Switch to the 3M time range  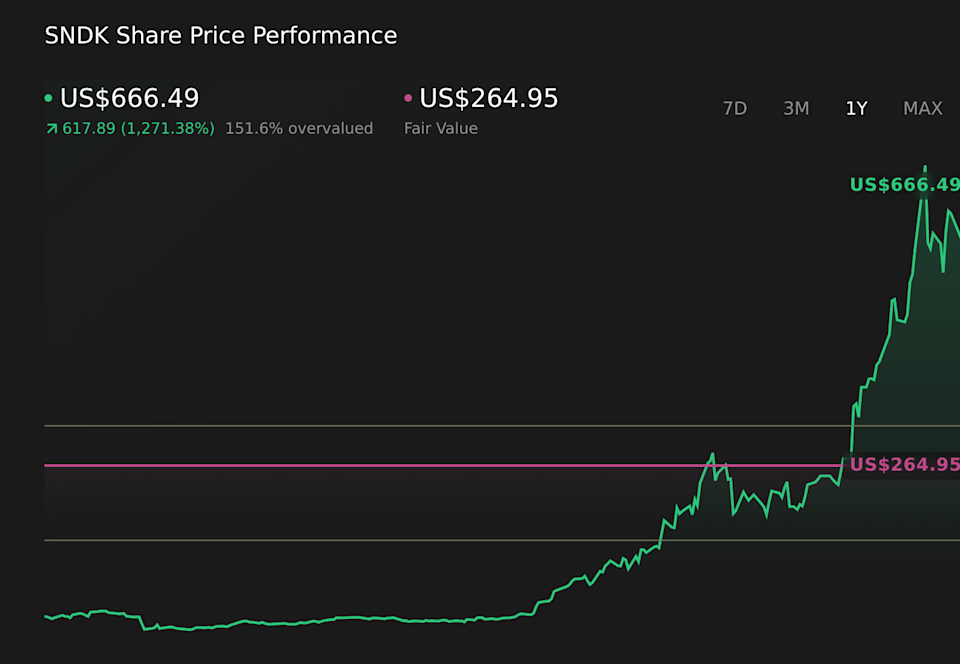pos(796,108)
